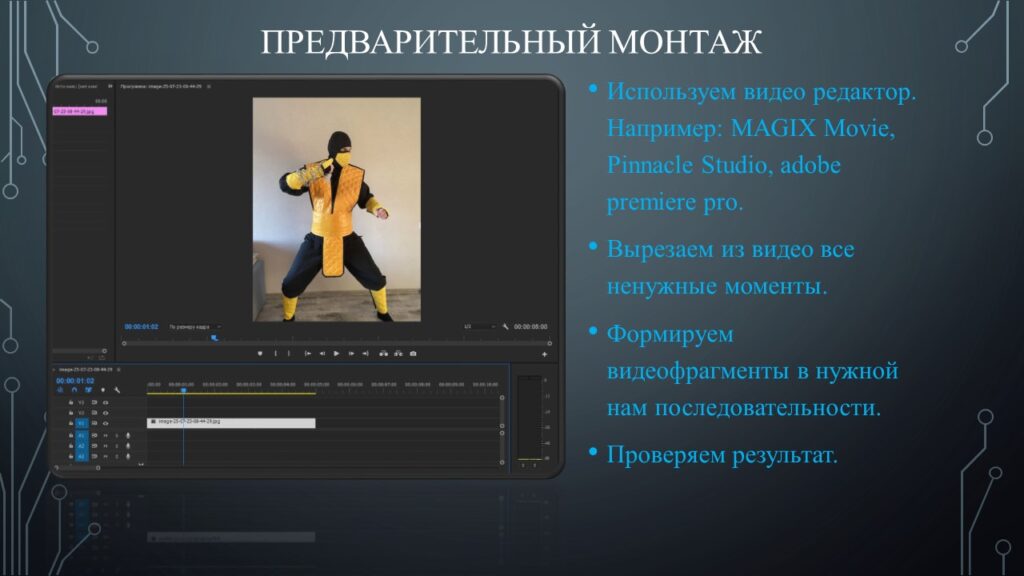The height and width of the screenshot is (576, 1024).
Task: Toggle sync lock on V3 track
Action: [94, 402]
